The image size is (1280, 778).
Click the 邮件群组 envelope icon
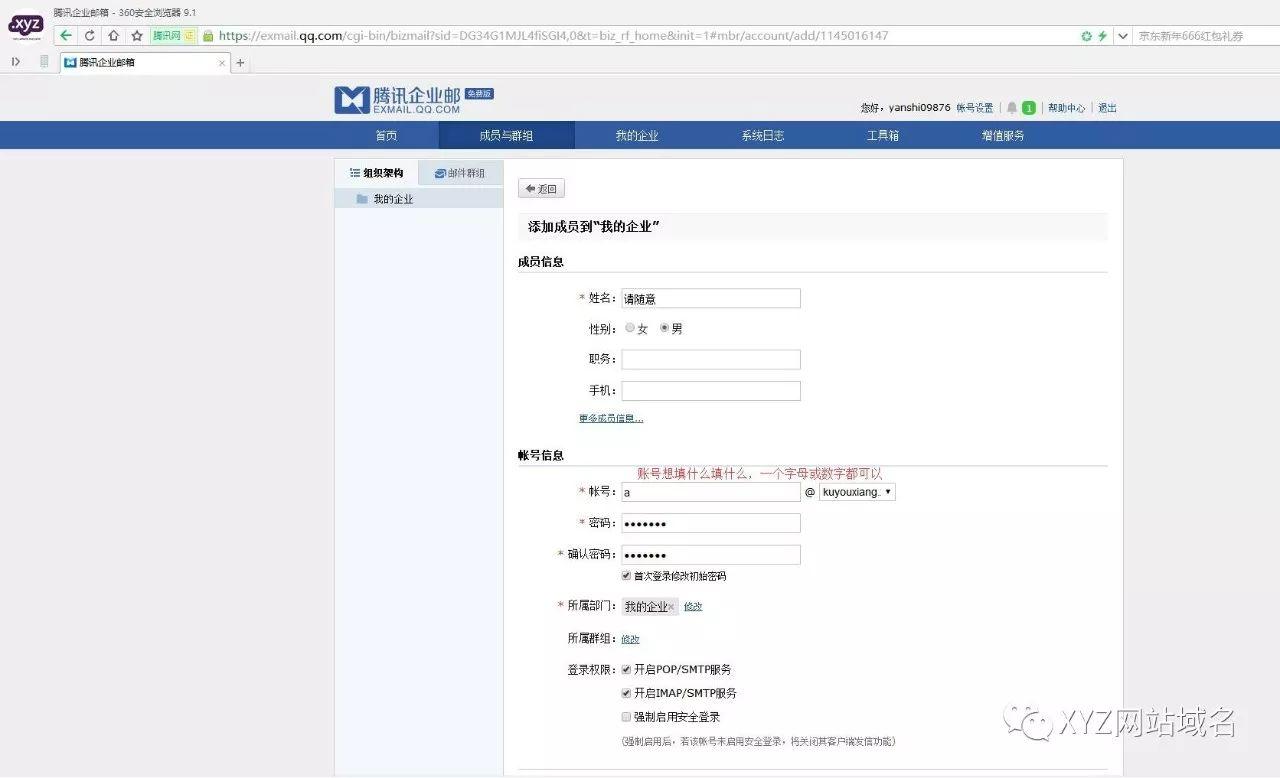pyautogui.click(x=437, y=172)
